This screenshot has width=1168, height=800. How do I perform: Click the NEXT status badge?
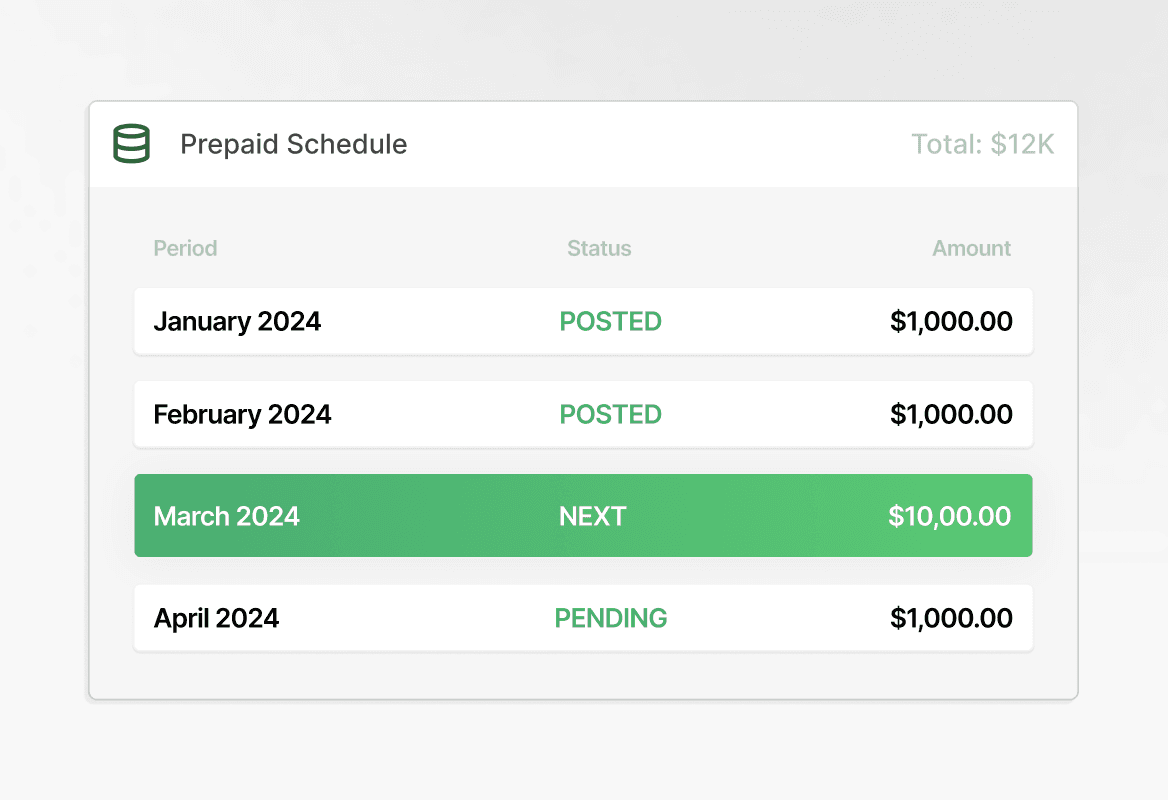(x=592, y=516)
